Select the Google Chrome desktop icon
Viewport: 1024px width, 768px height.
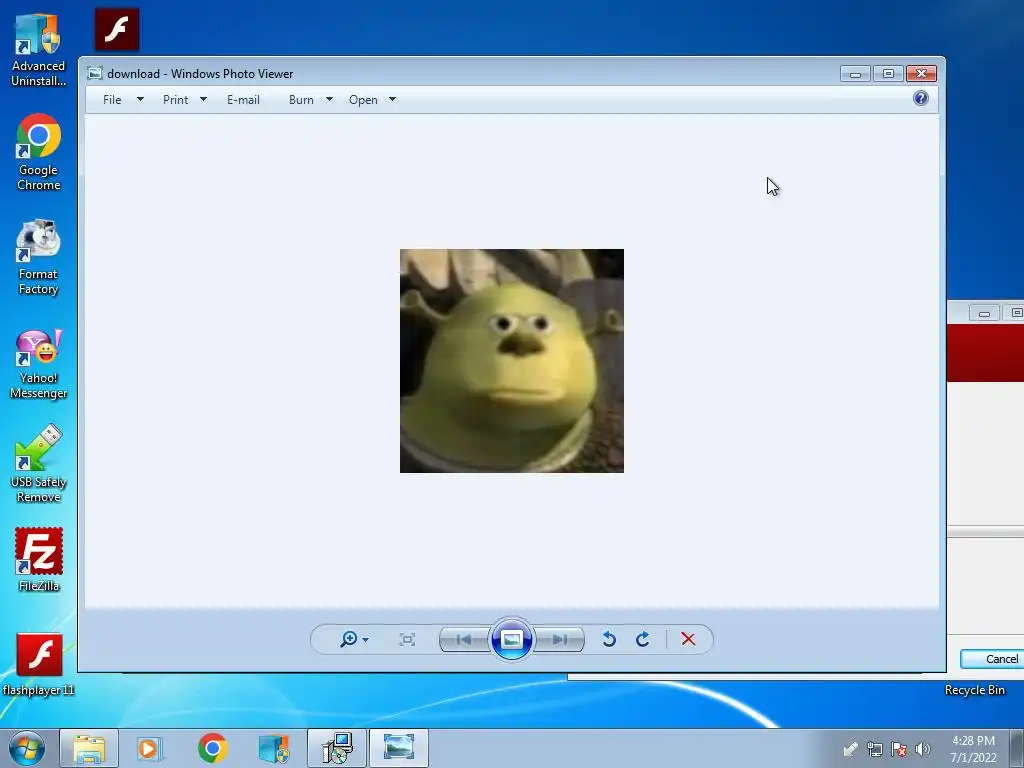coord(39,153)
